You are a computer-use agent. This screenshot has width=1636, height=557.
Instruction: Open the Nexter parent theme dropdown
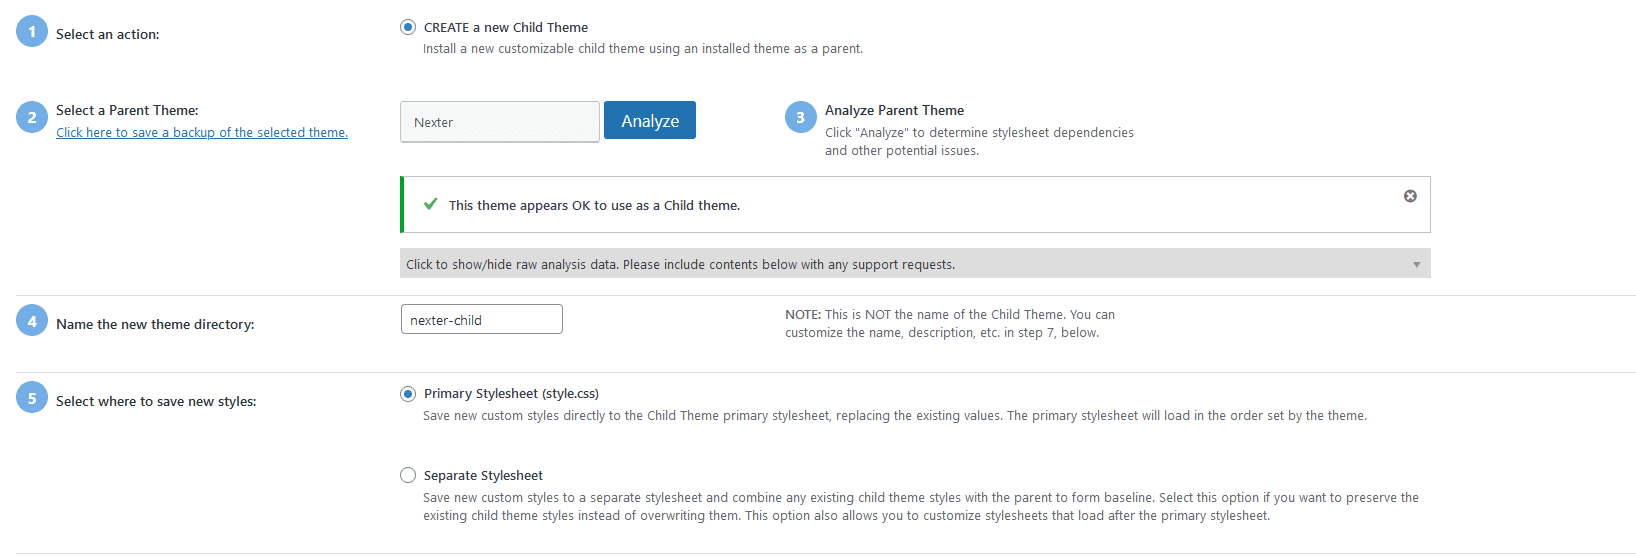(500, 122)
